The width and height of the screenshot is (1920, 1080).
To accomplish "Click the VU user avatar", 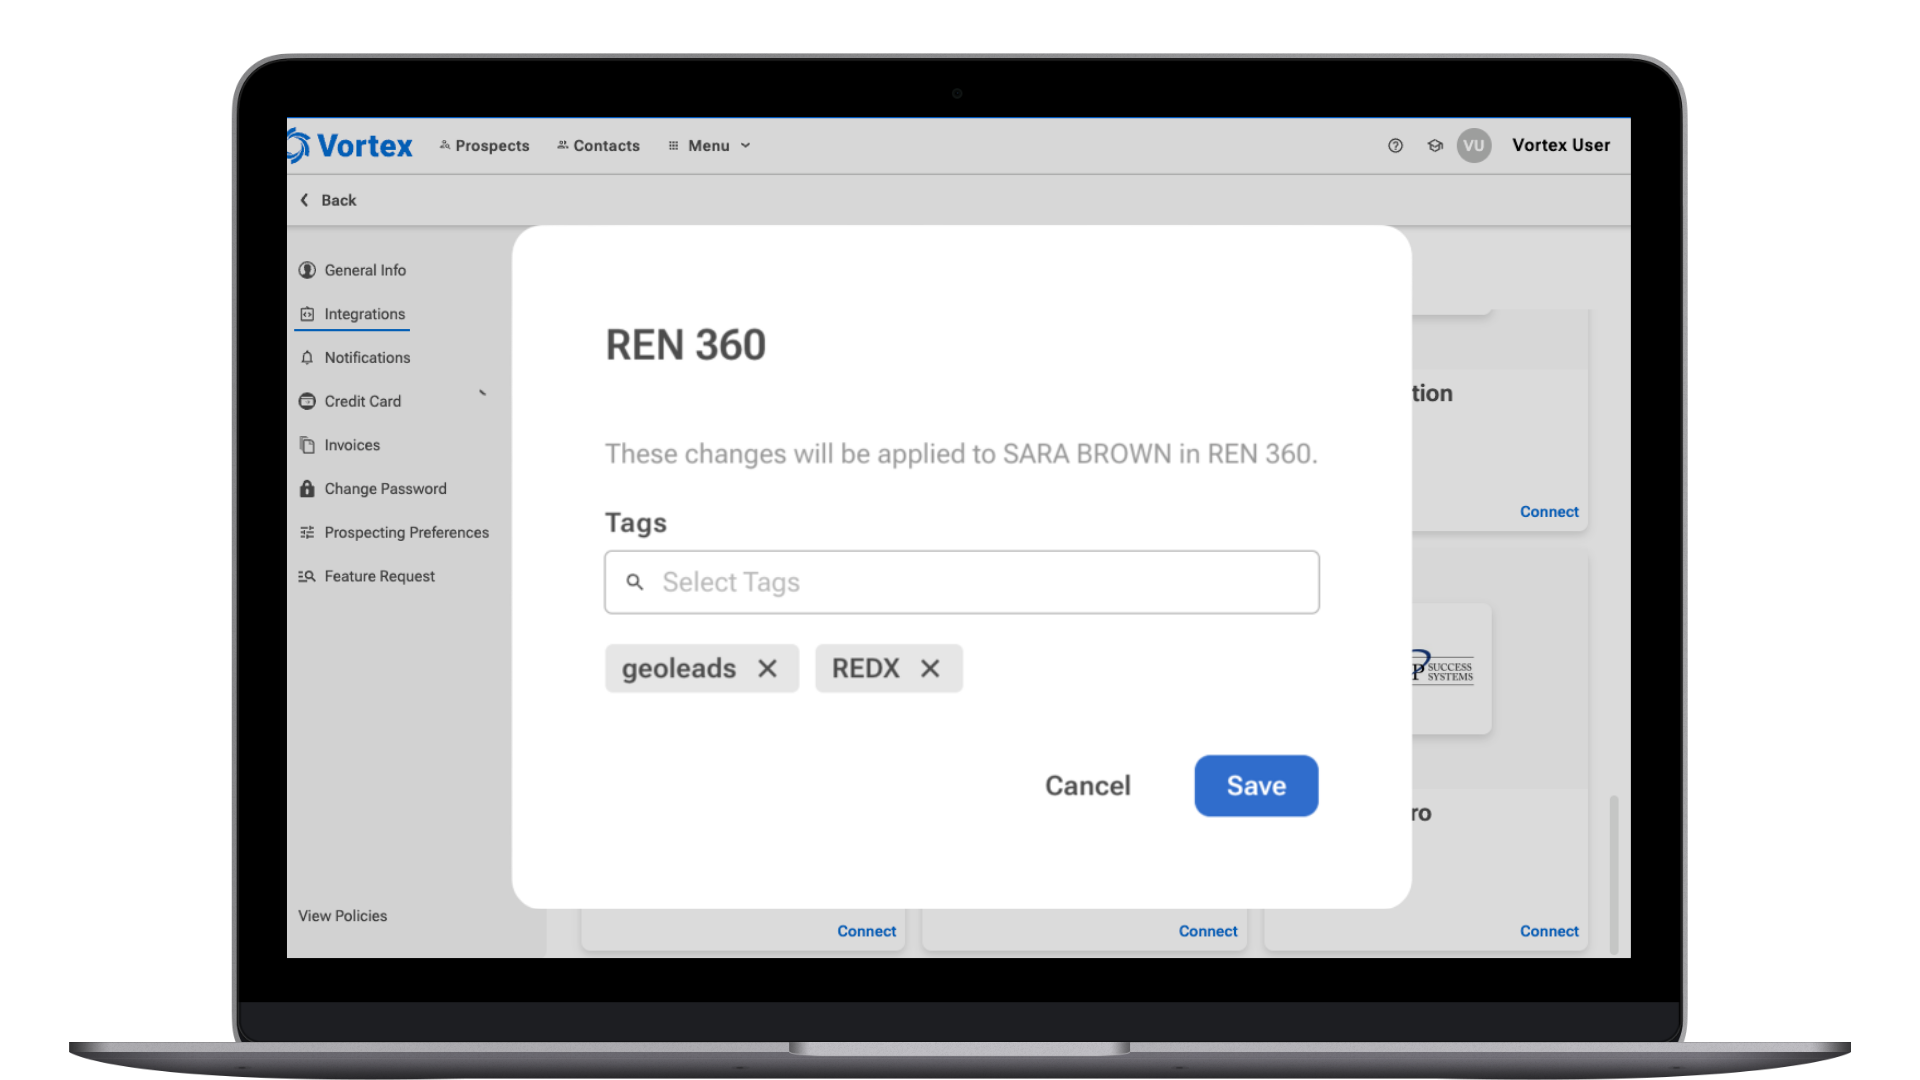I will click(x=1474, y=146).
